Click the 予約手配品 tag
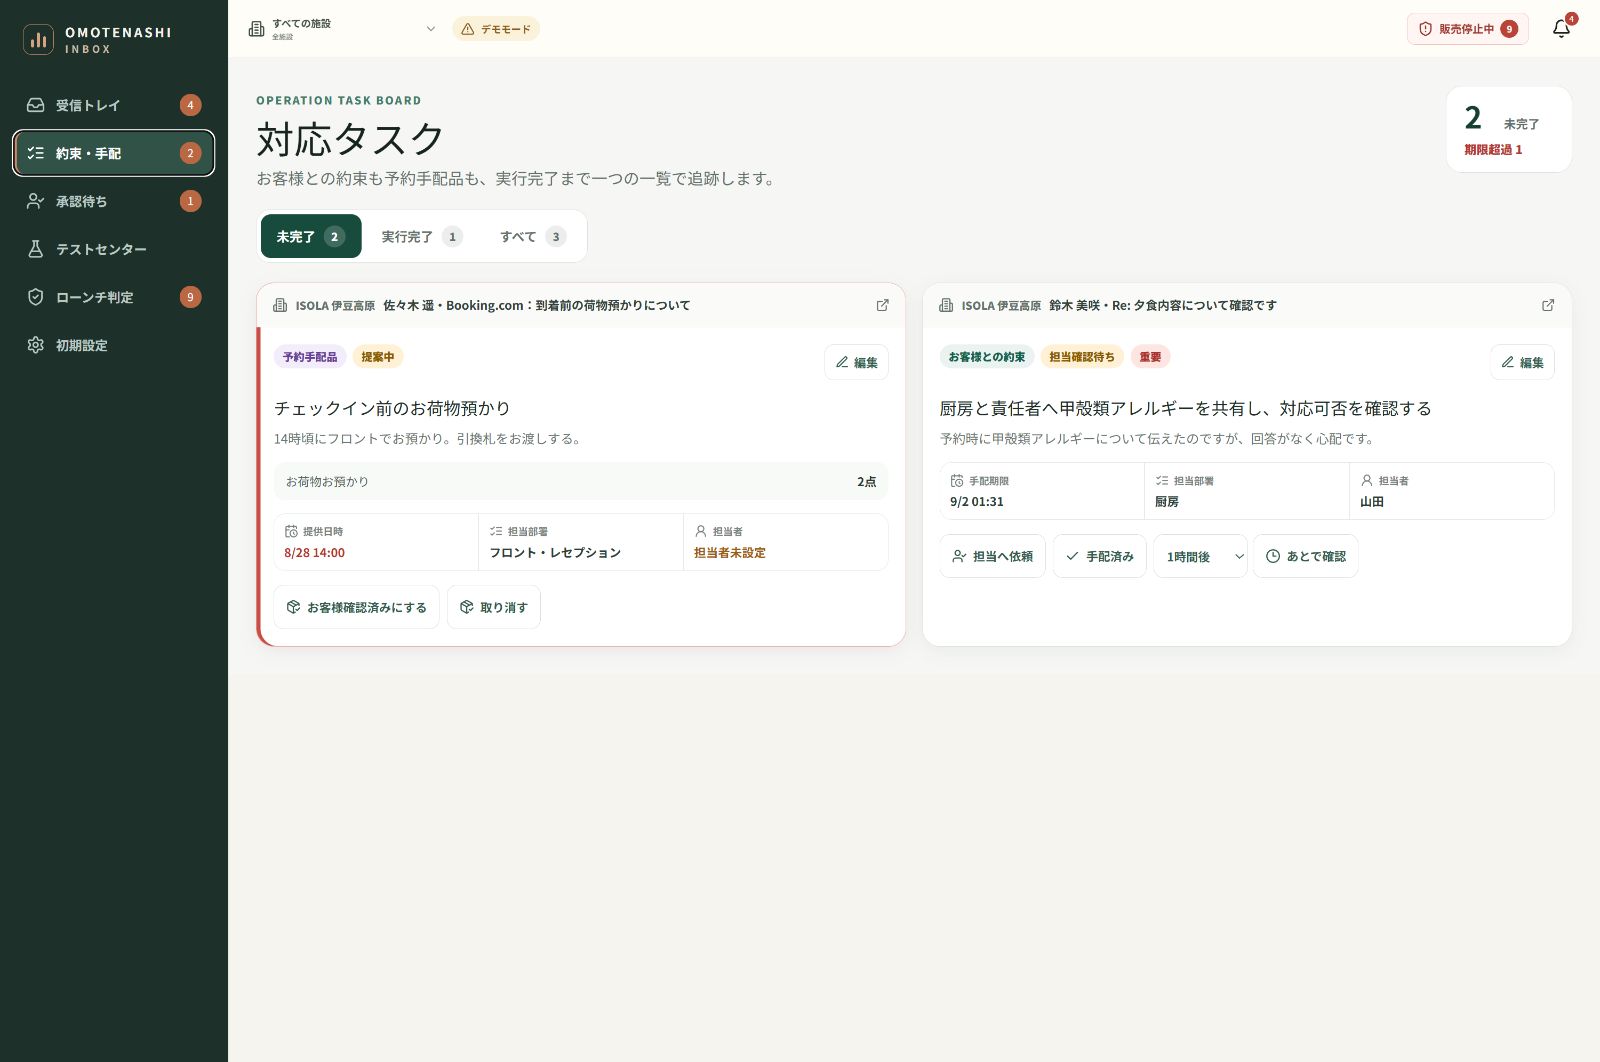The image size is (1600, 1062). click(x=310, y=357)
